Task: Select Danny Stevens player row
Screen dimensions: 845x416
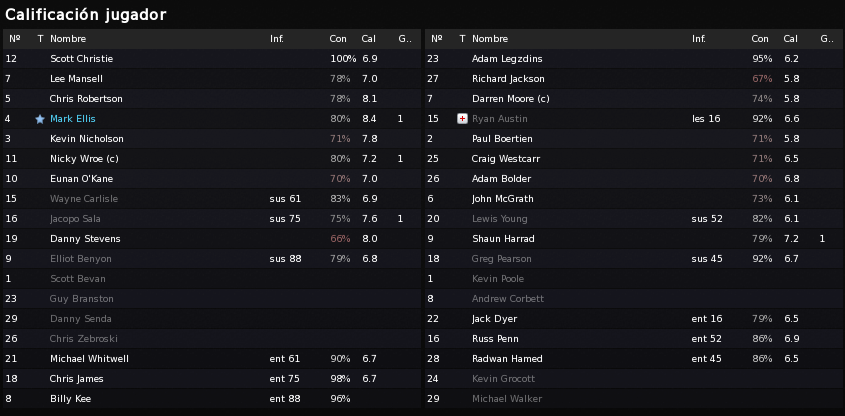Action: (x=212, y=239)
